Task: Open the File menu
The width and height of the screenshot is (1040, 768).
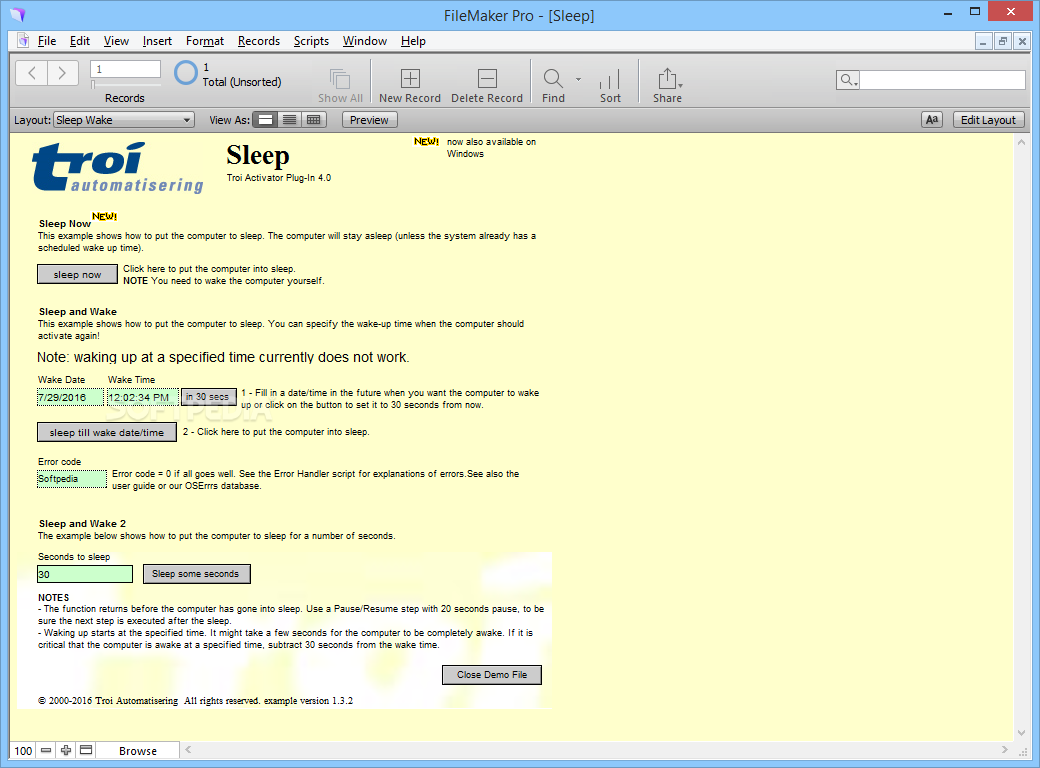Action: pyautogui.click(x=46, y=41)
